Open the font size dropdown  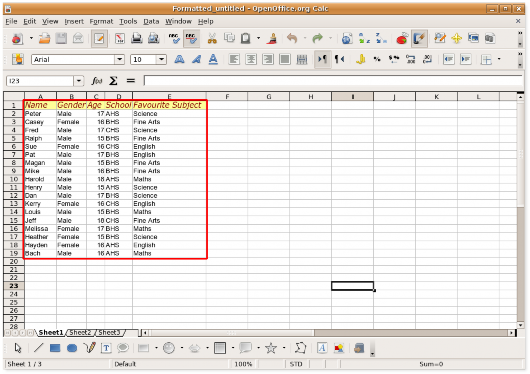[162, 60]
